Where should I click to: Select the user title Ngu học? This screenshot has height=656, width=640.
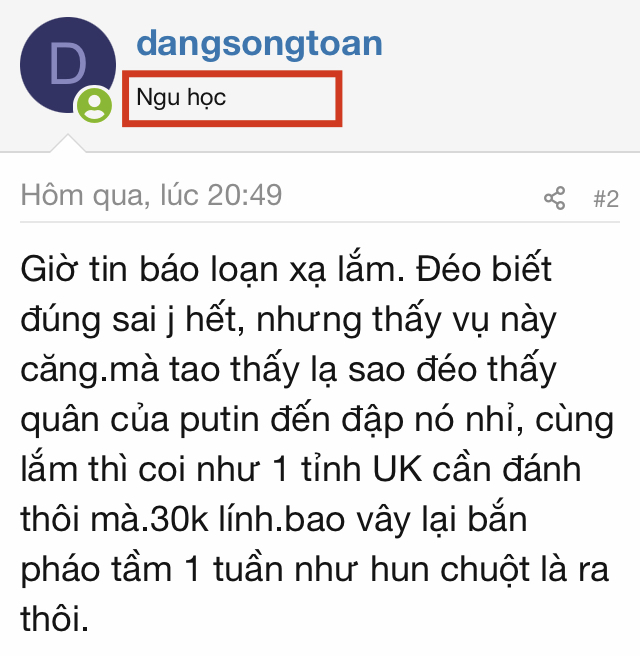pyautogui.click(x=181, y=98)
